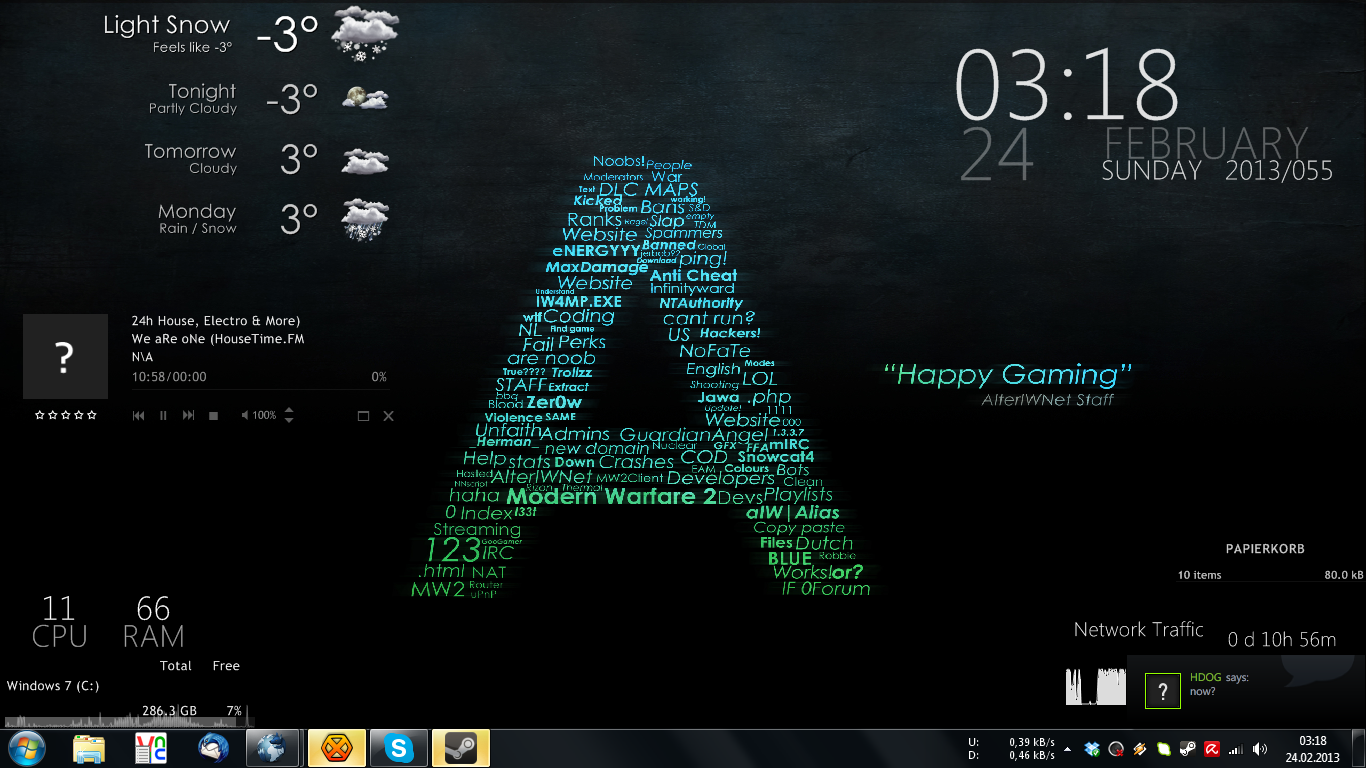Close the music player widget
Viewport: 1366px width, 768px height.
(x=389, y=416)
